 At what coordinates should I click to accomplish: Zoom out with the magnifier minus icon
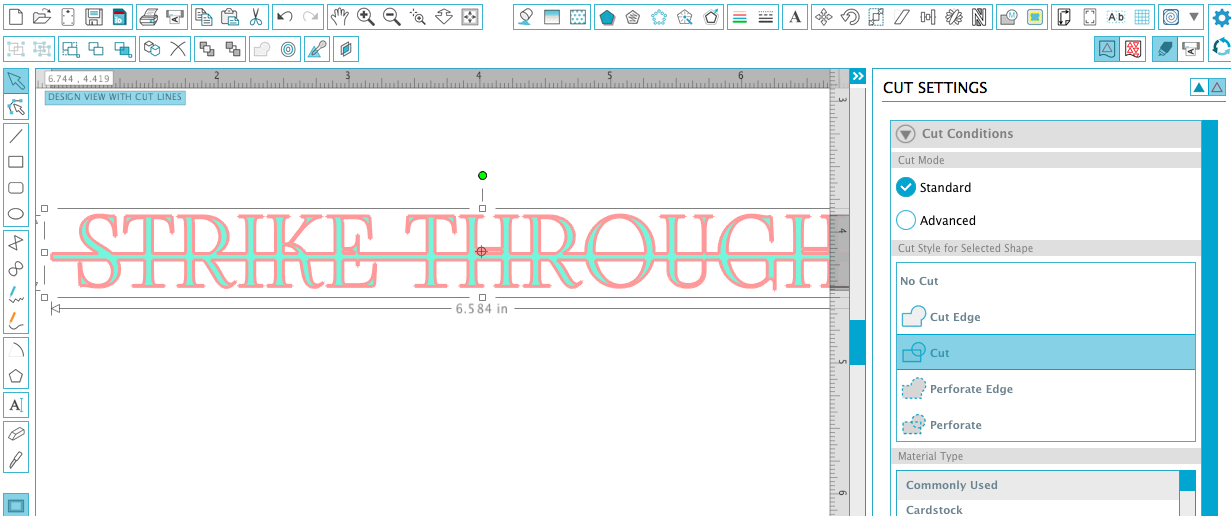pos(392,17)
